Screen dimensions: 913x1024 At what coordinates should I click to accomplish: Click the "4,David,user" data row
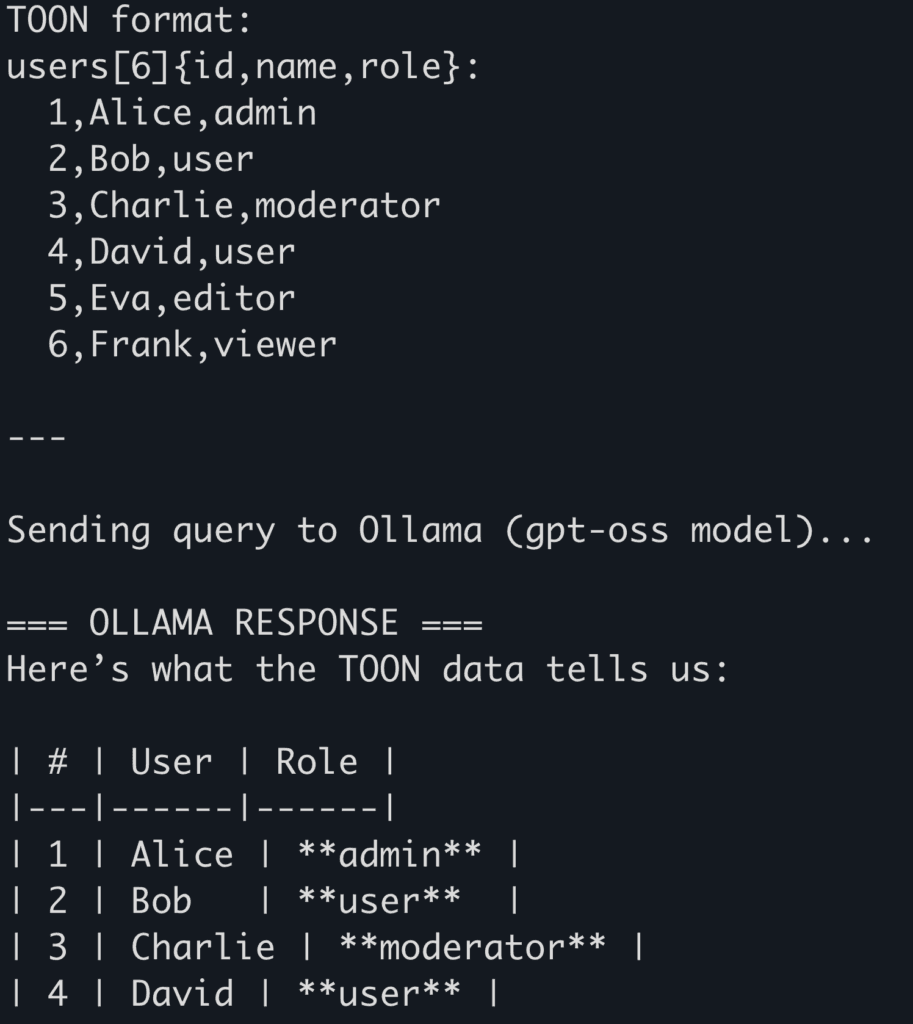[x=171, y=251]
